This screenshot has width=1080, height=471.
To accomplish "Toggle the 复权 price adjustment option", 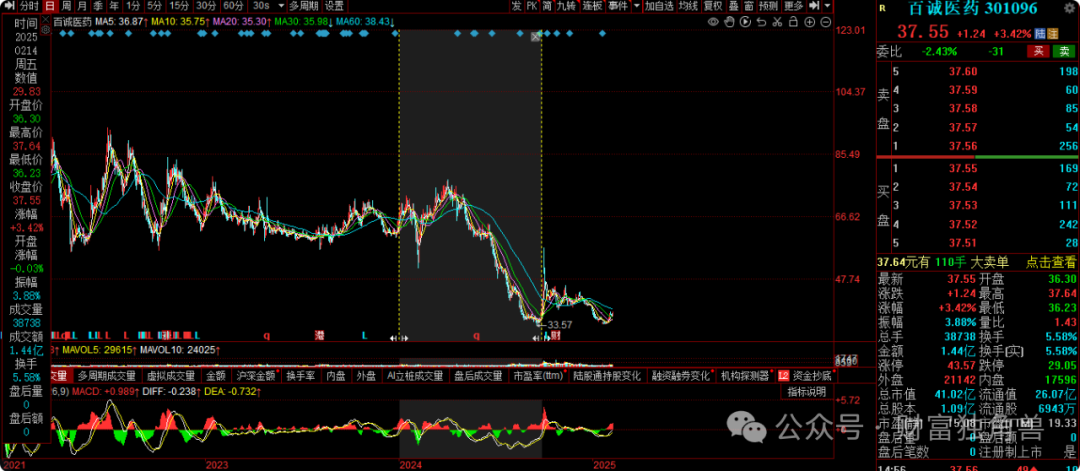I will [713, 6].
